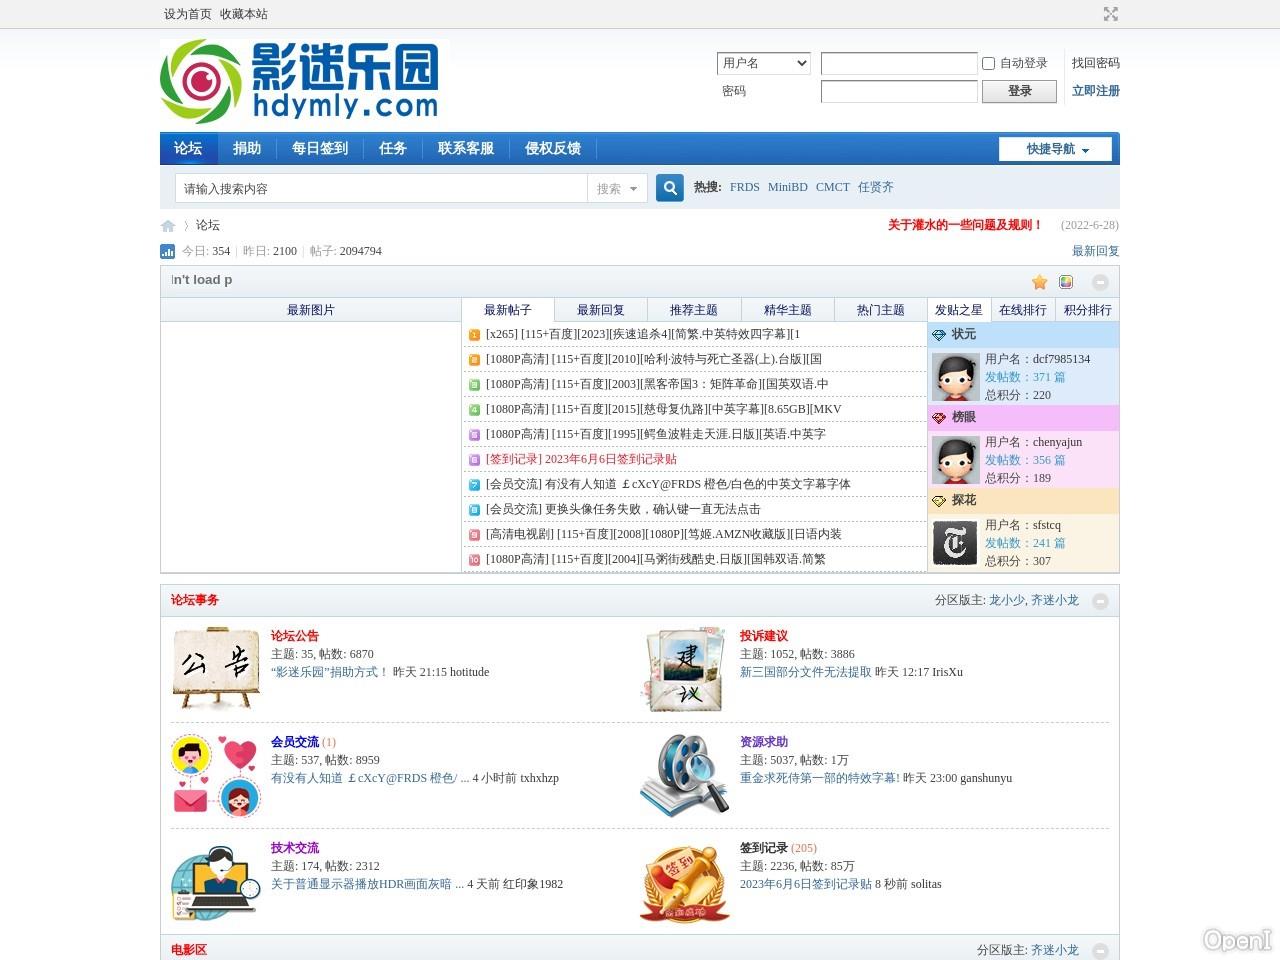The height and width of the screenshot is (960, 1280).
Task: Switch to the 精华主题 tab
Action: pos(787,310)
